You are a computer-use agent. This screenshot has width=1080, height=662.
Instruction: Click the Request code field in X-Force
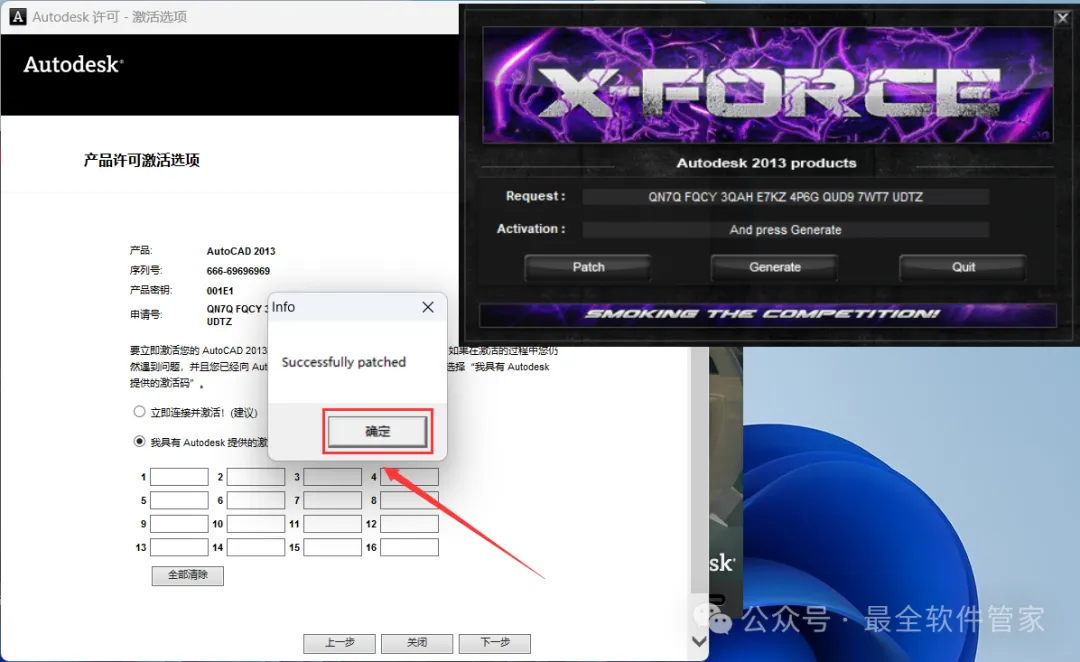pyautogui.click(x=785, y=197)
